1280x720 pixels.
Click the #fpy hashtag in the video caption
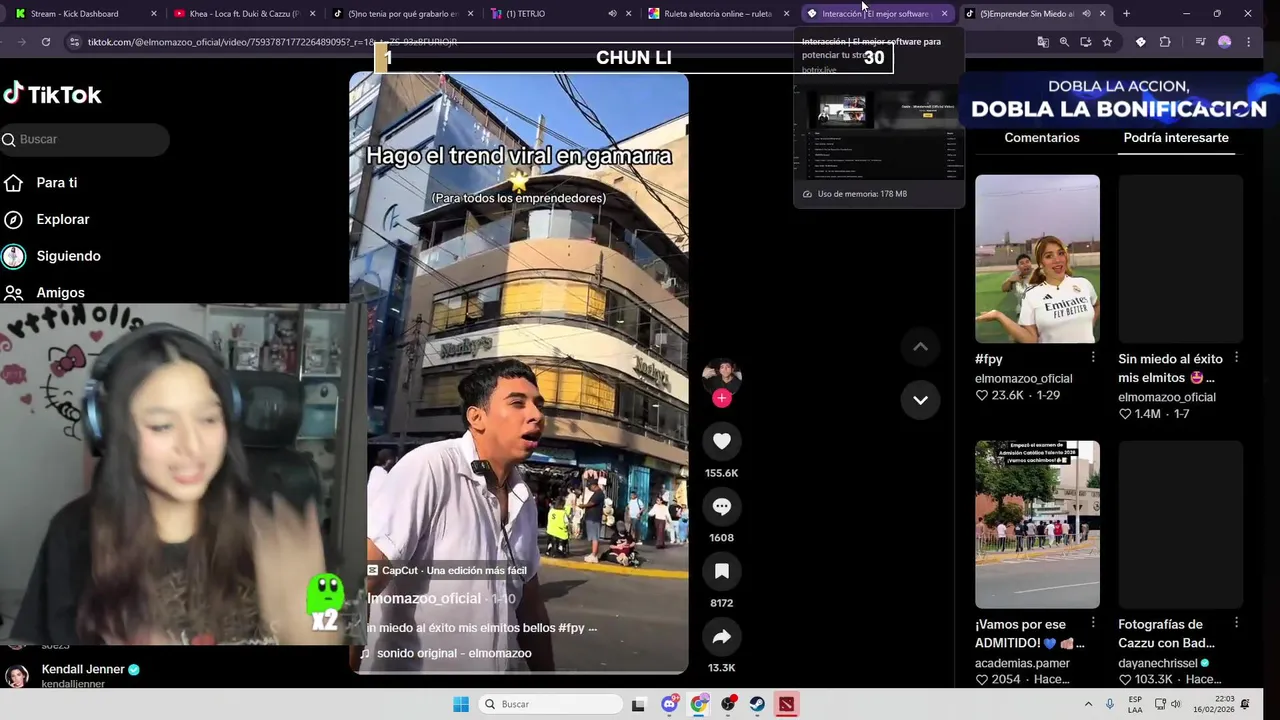(x=571, y=628)
